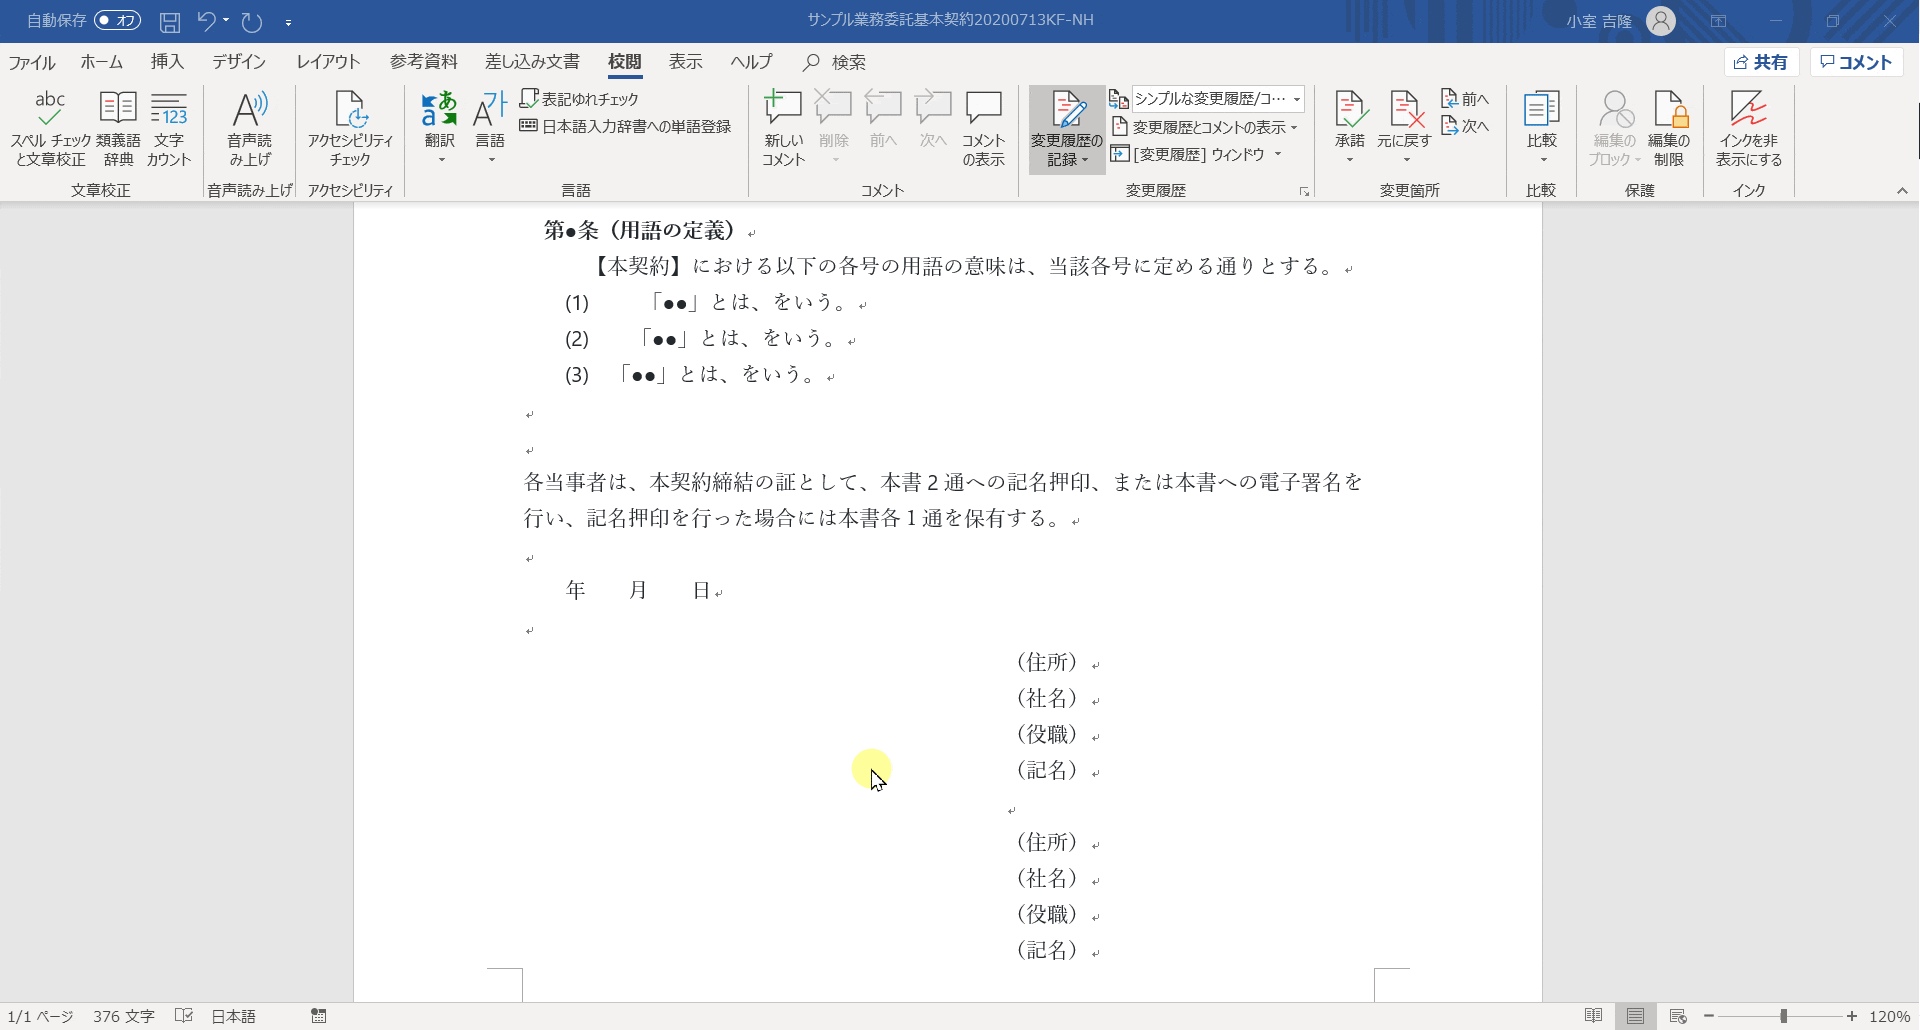Open the [変更履歴] ウィンドウ pane
The height and width of the screenshot is (1030, 1920).
pyautogui.click(x=1188, y=154)
